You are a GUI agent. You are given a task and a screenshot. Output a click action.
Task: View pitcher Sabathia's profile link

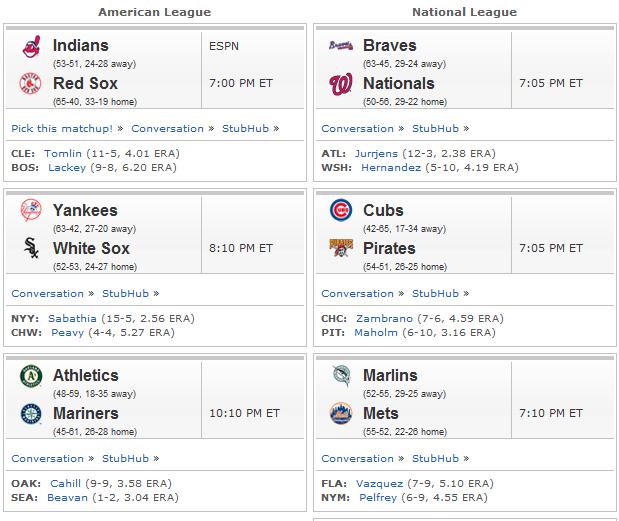click(x=72, y=319)
